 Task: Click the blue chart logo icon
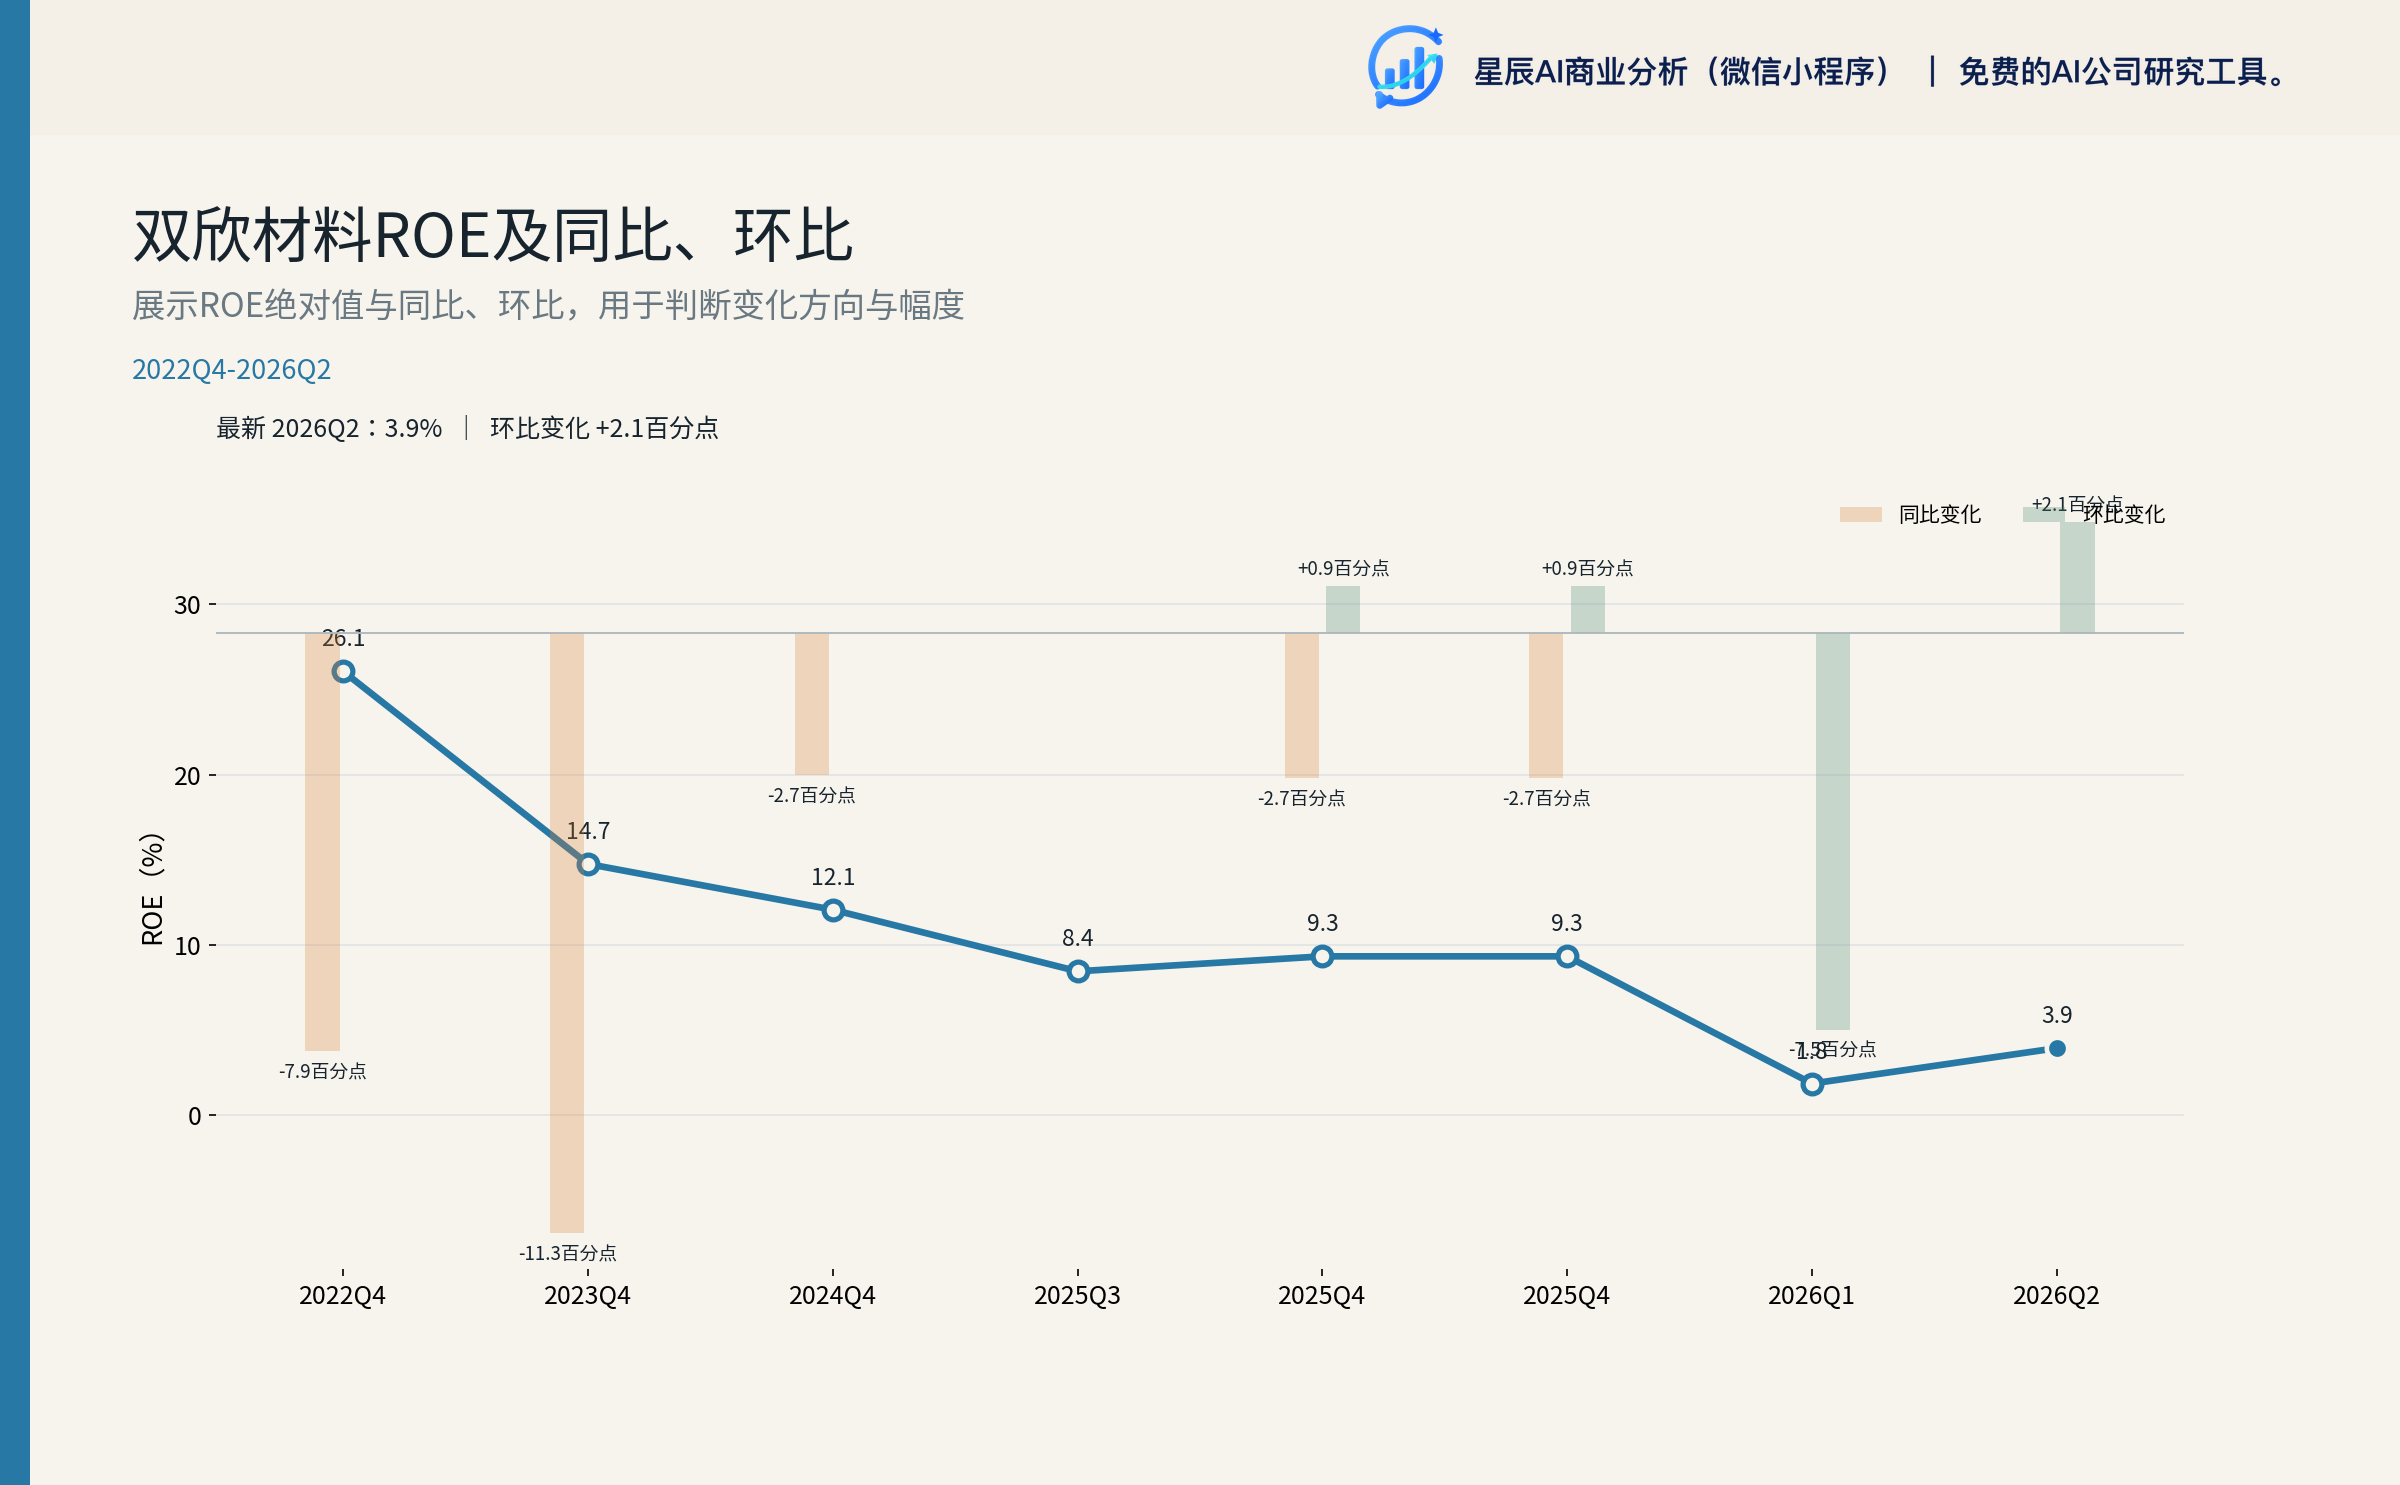pos(1405,67)
